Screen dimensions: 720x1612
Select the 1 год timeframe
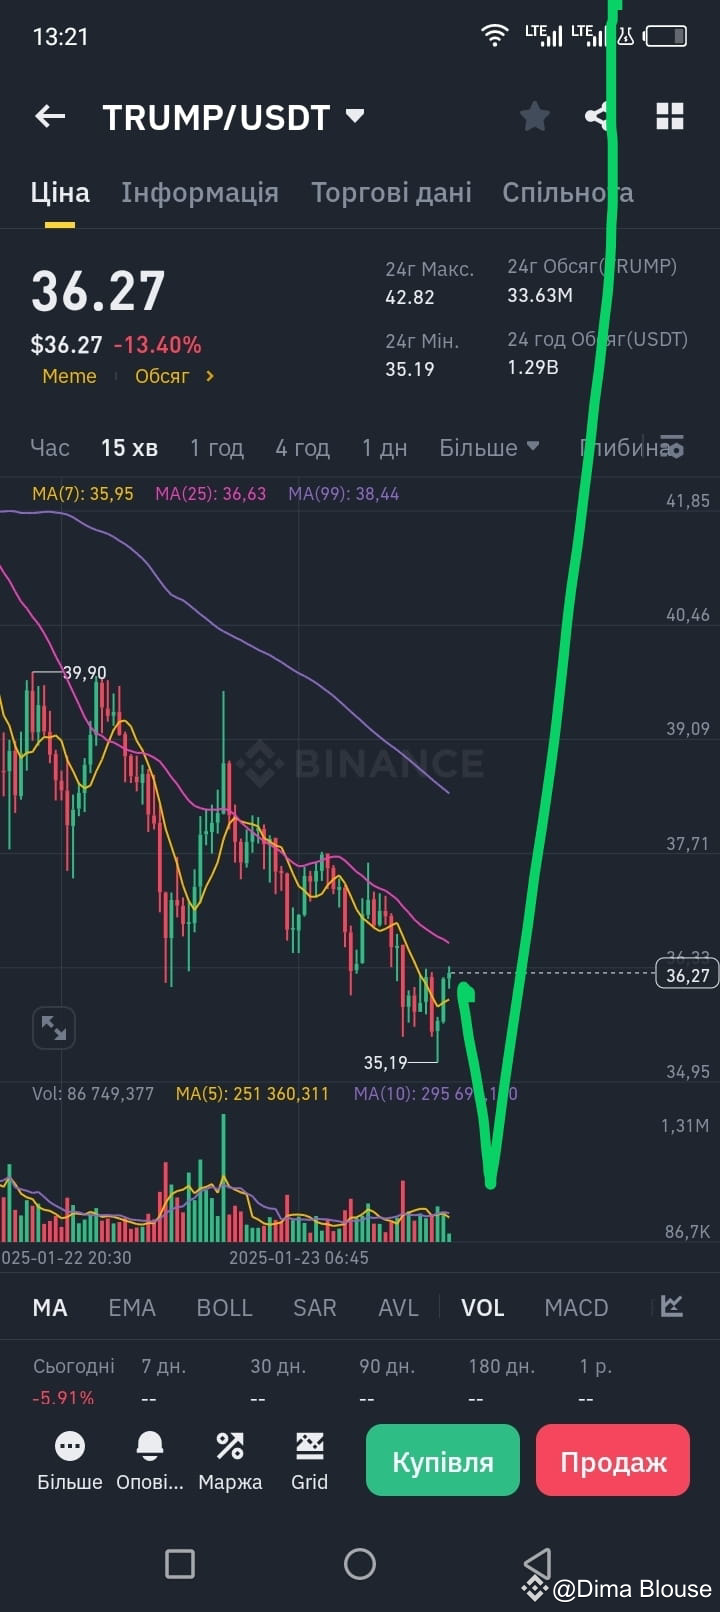[217, 447]
